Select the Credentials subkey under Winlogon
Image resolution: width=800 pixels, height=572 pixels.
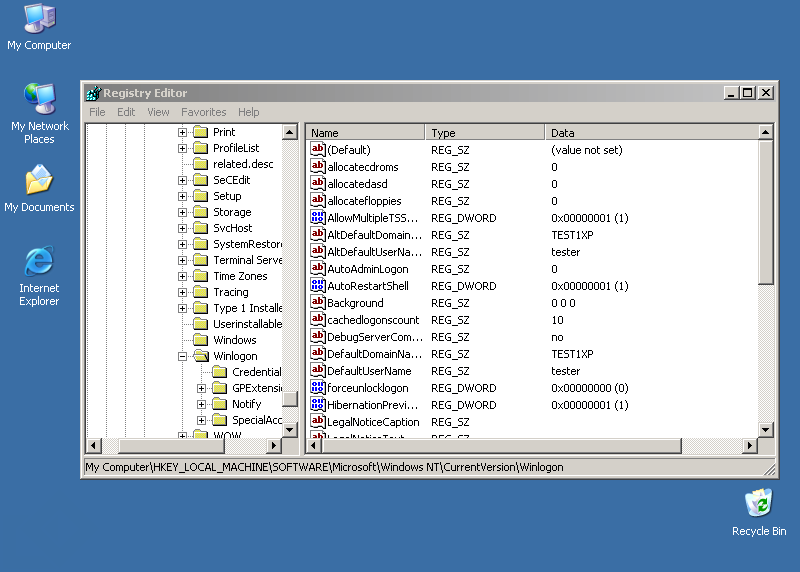[256, 372]
